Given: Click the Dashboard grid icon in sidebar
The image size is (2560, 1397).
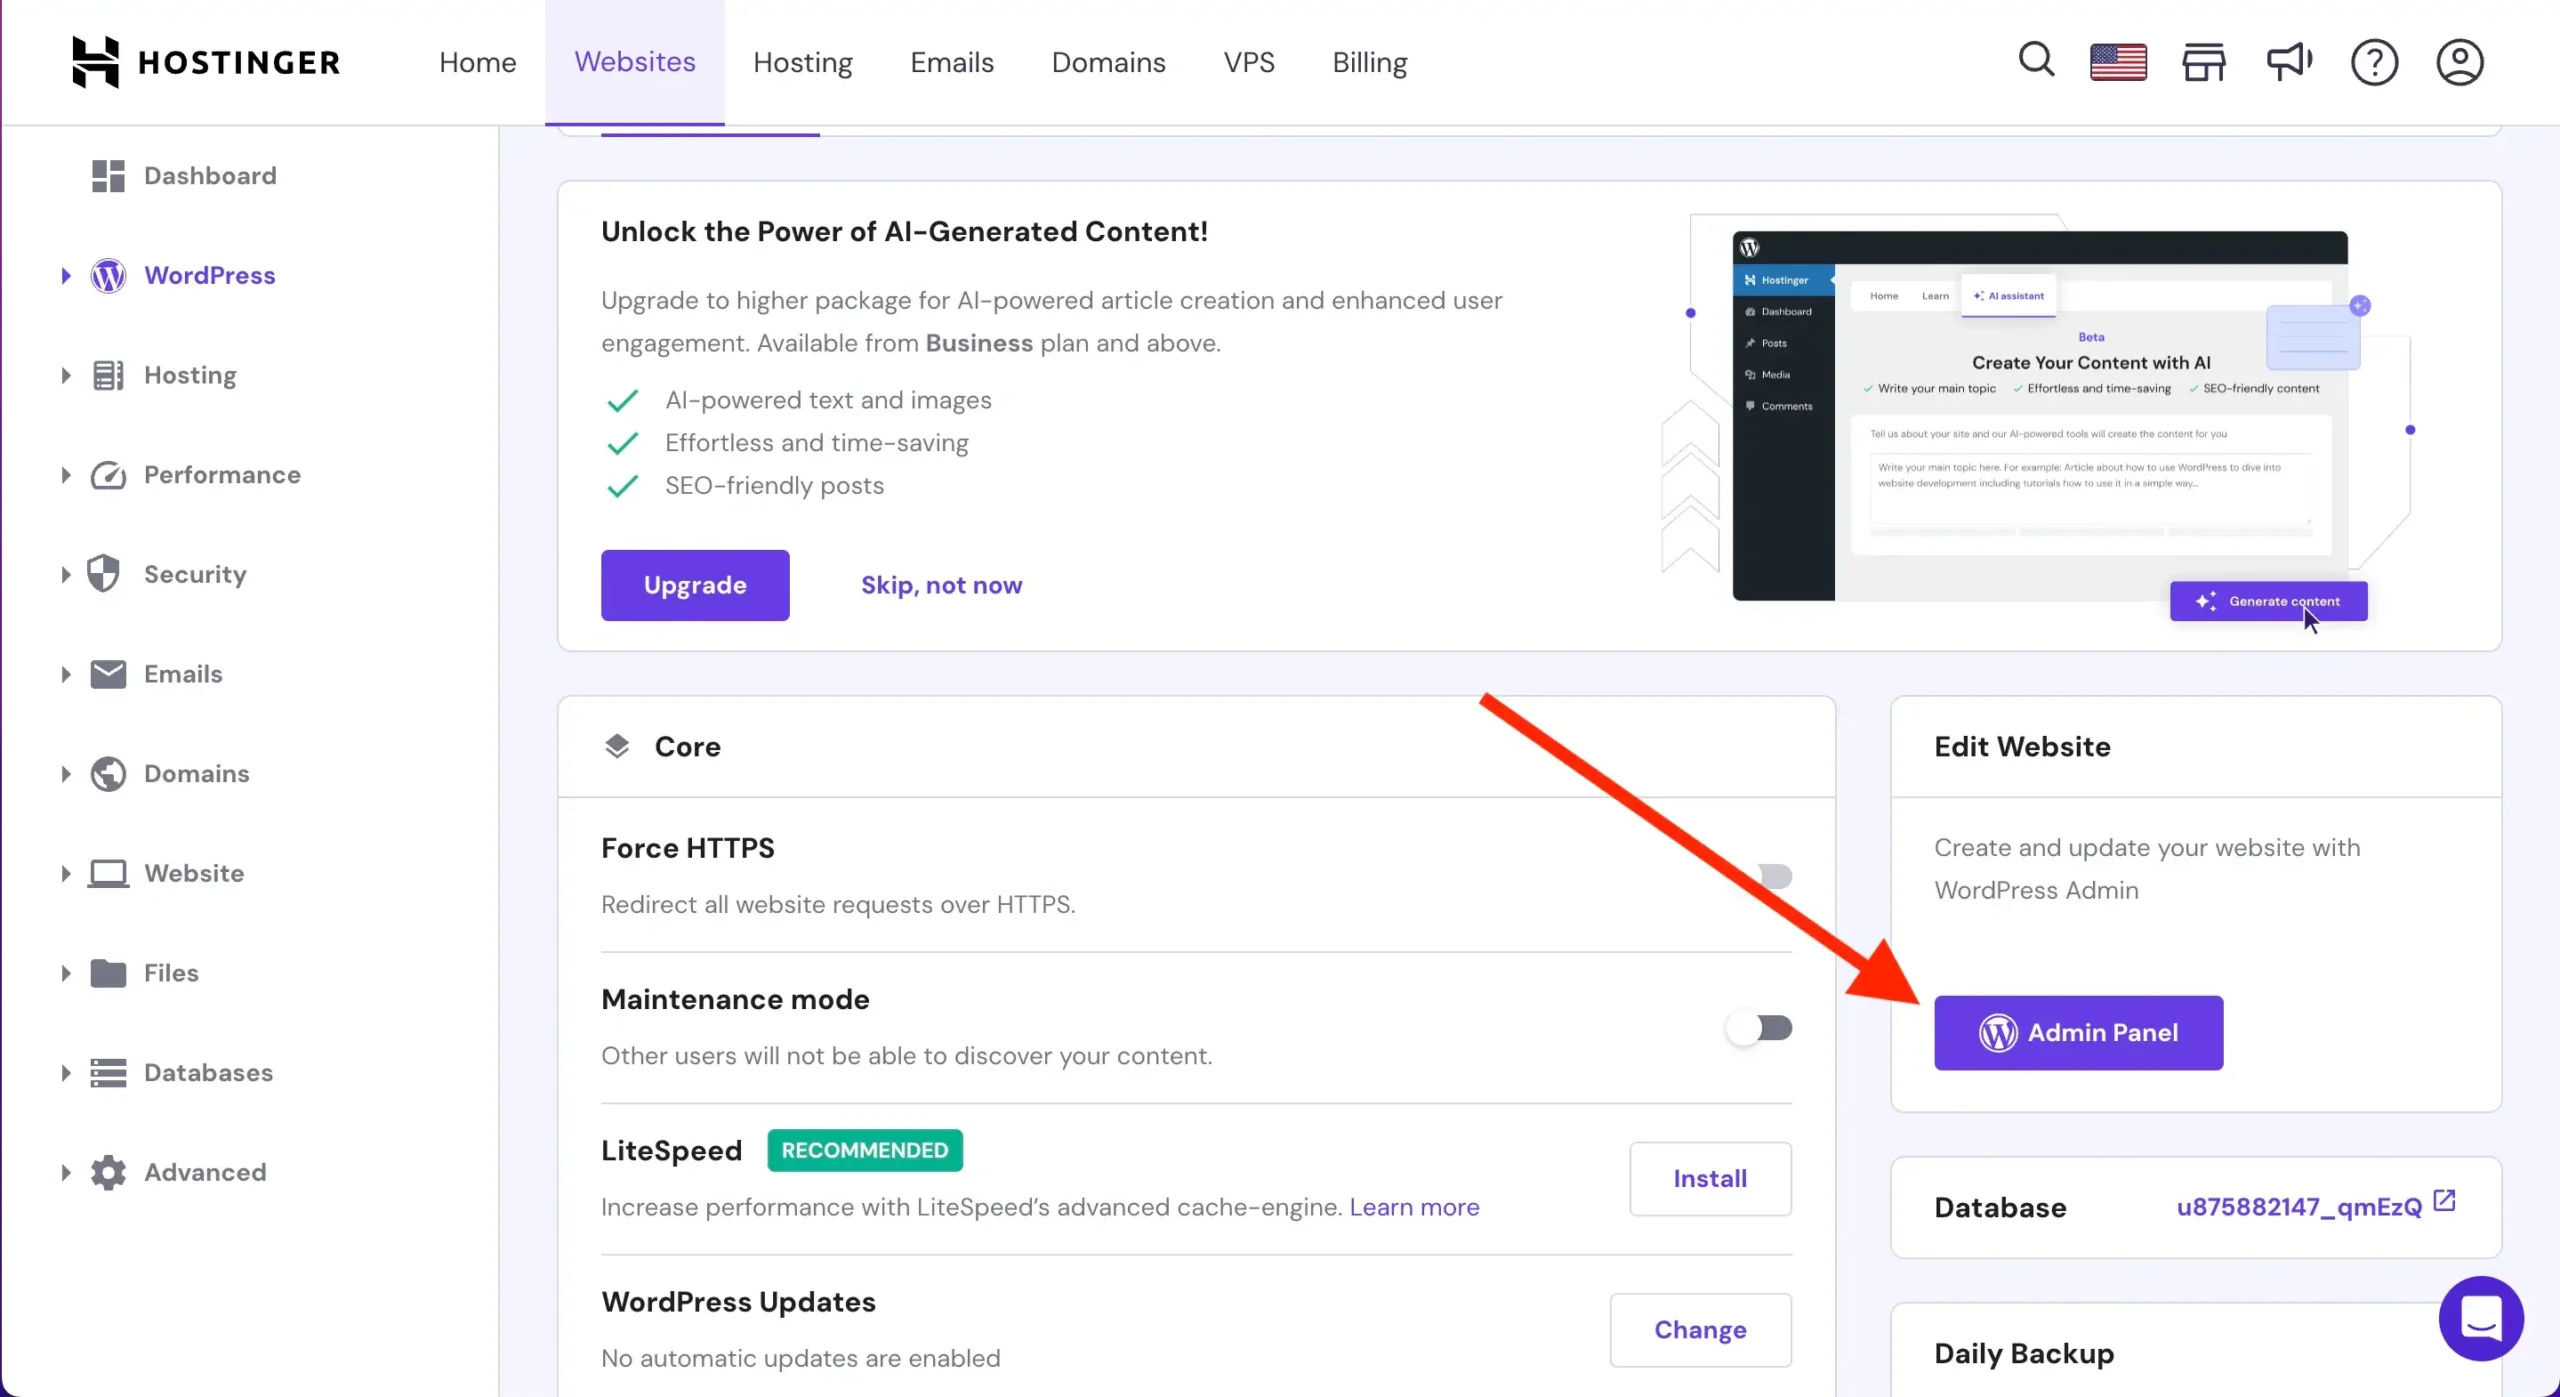Looking at the screenshot, I should (108, 176).
